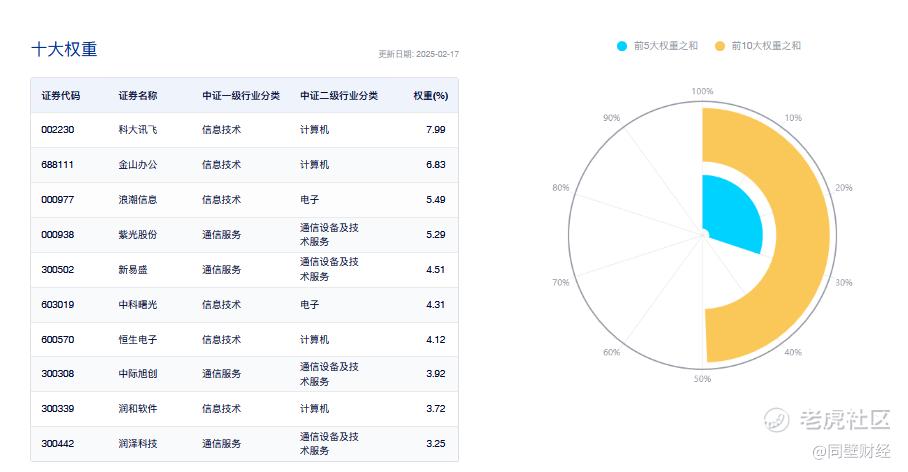The image size is (908, 472).
Task: Click the 权重(%) column header
Action: [x=430, y=96]
